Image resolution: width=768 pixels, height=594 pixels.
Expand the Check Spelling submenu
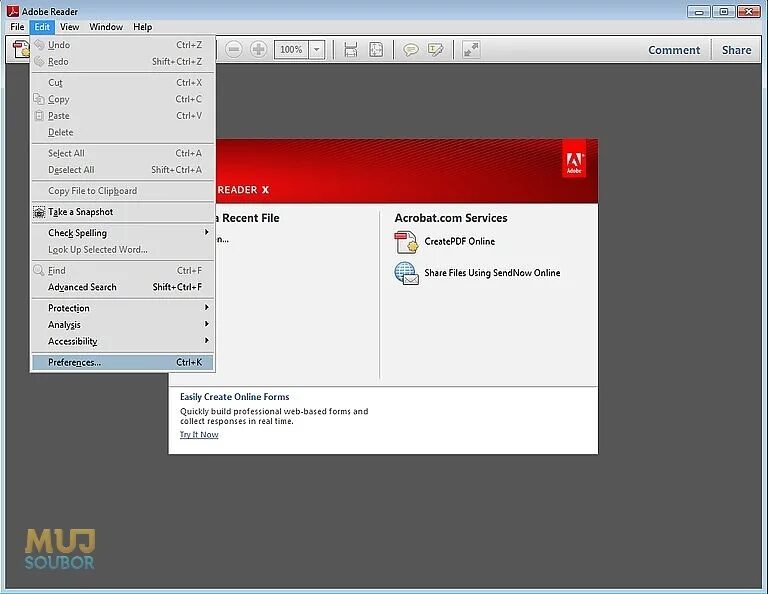123,233
